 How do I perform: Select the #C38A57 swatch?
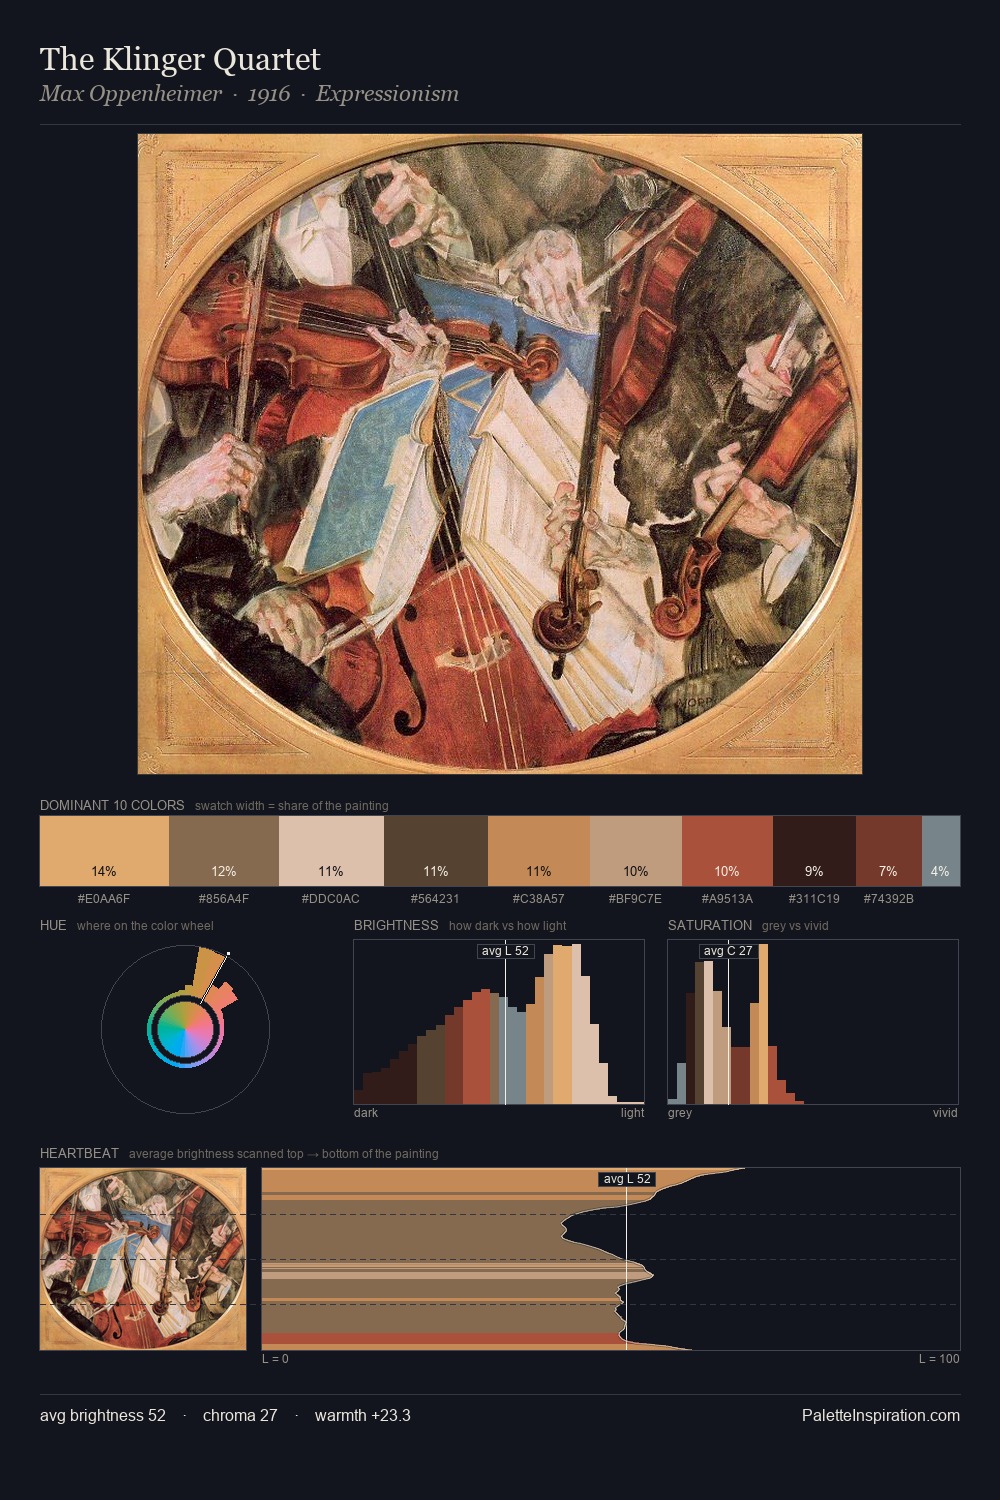pyautogui.click(x=539, y=851)
